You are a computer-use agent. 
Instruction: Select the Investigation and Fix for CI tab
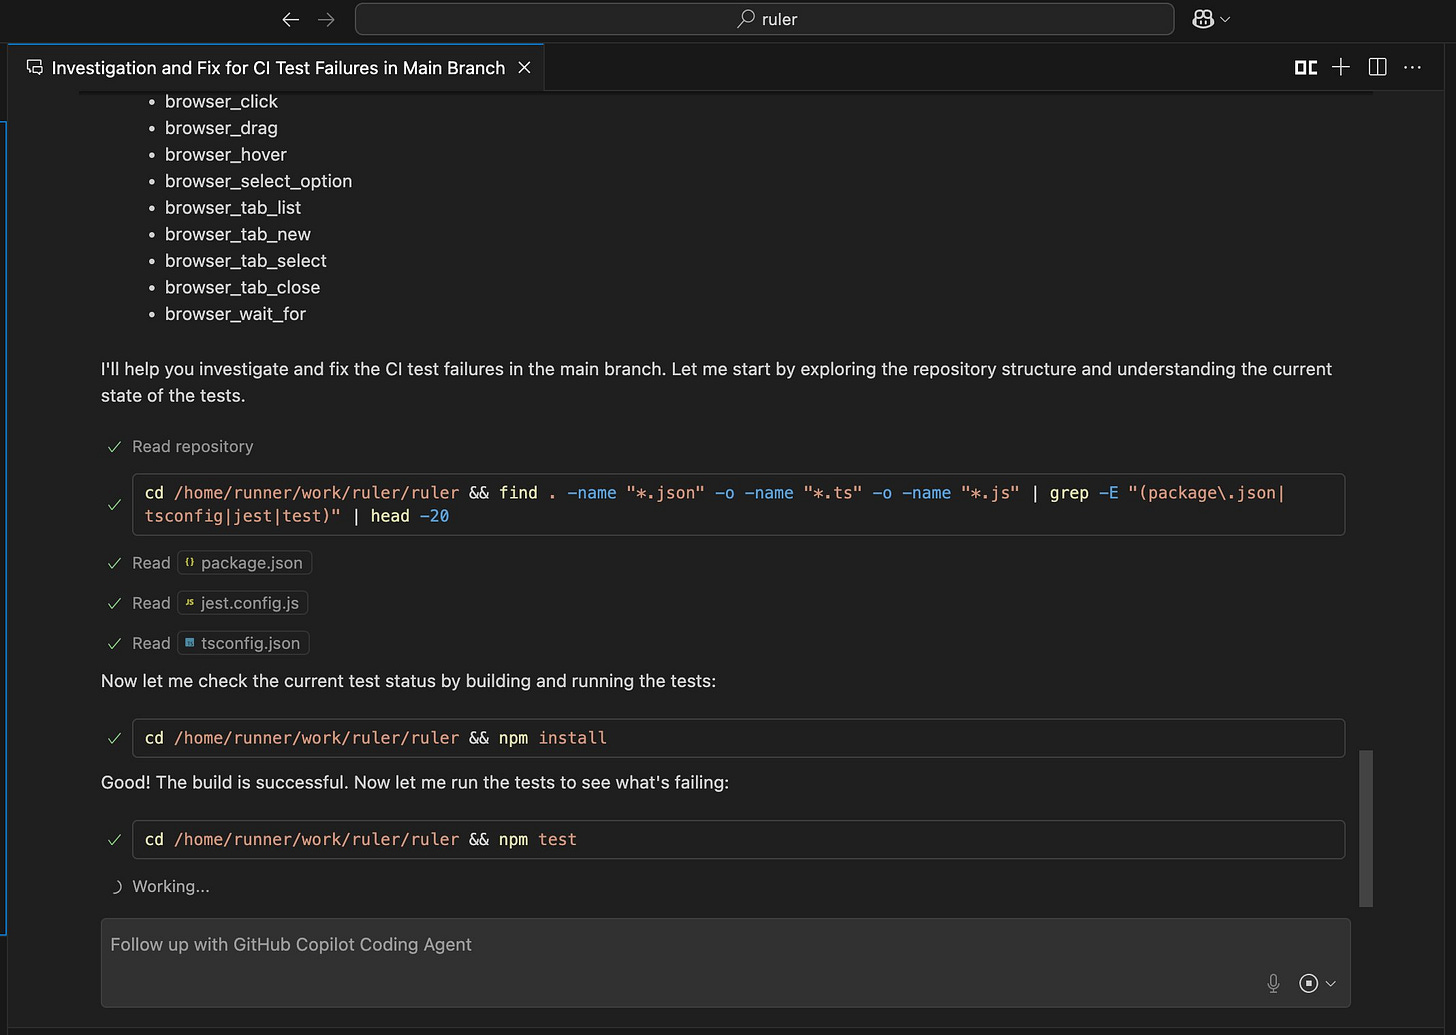point(278,68)
